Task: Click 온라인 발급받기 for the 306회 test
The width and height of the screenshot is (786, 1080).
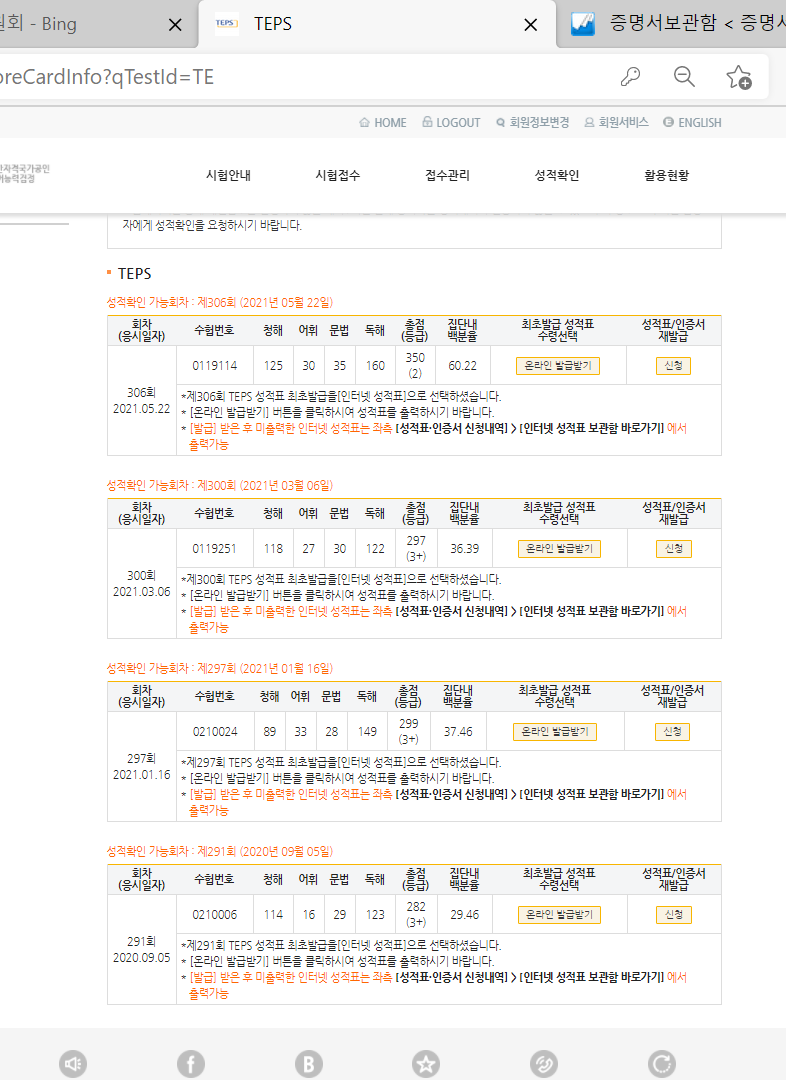Action: click(558, 366)
